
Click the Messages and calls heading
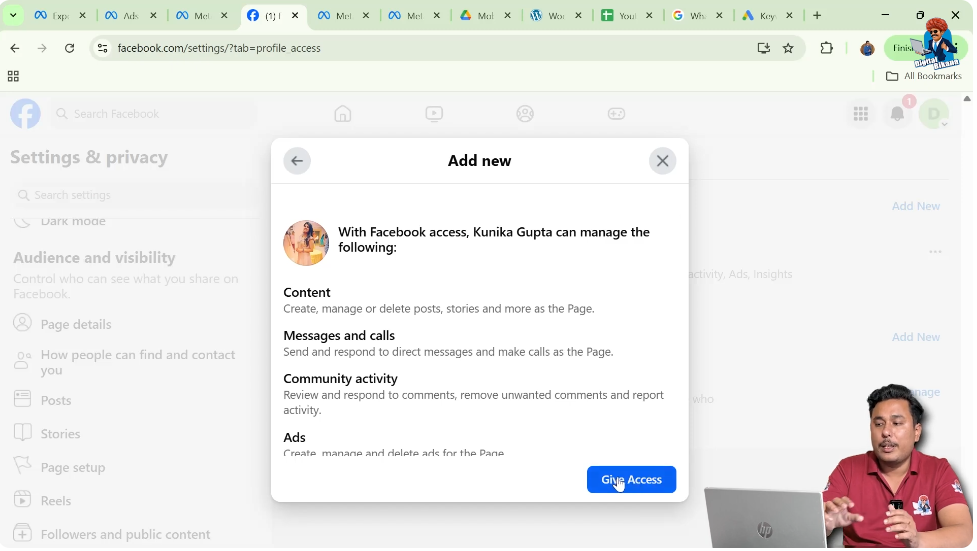click(340, 337)
